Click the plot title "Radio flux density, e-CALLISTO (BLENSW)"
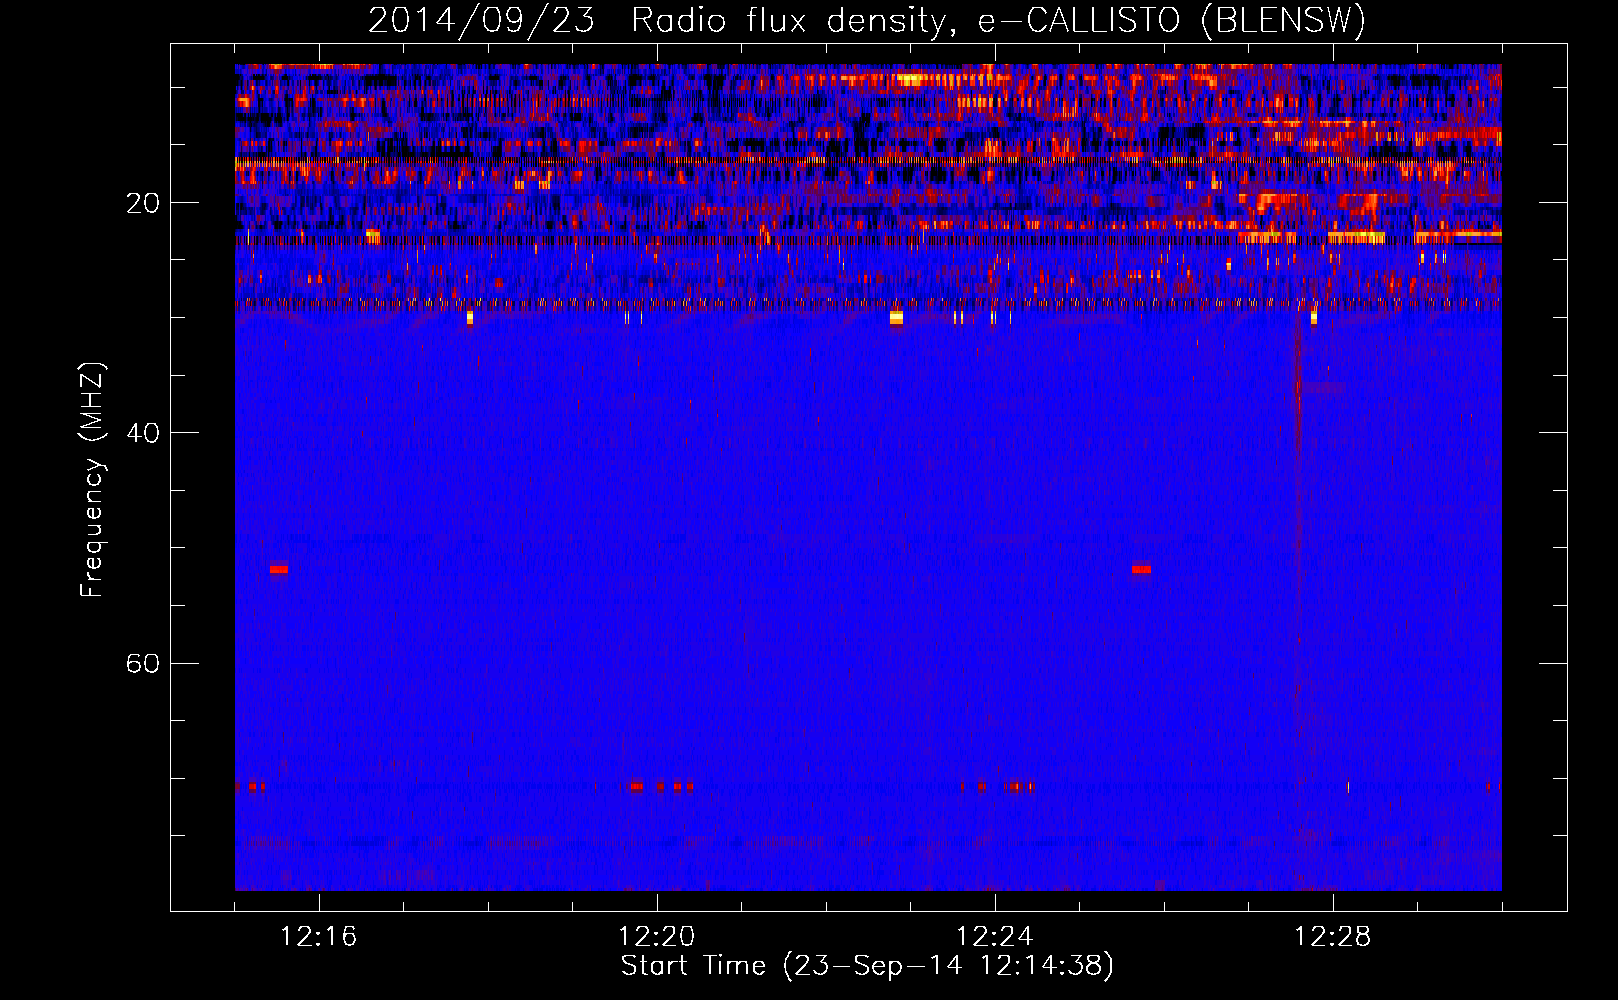This screenshot has width=1618, height=1000. click(998, 21)
